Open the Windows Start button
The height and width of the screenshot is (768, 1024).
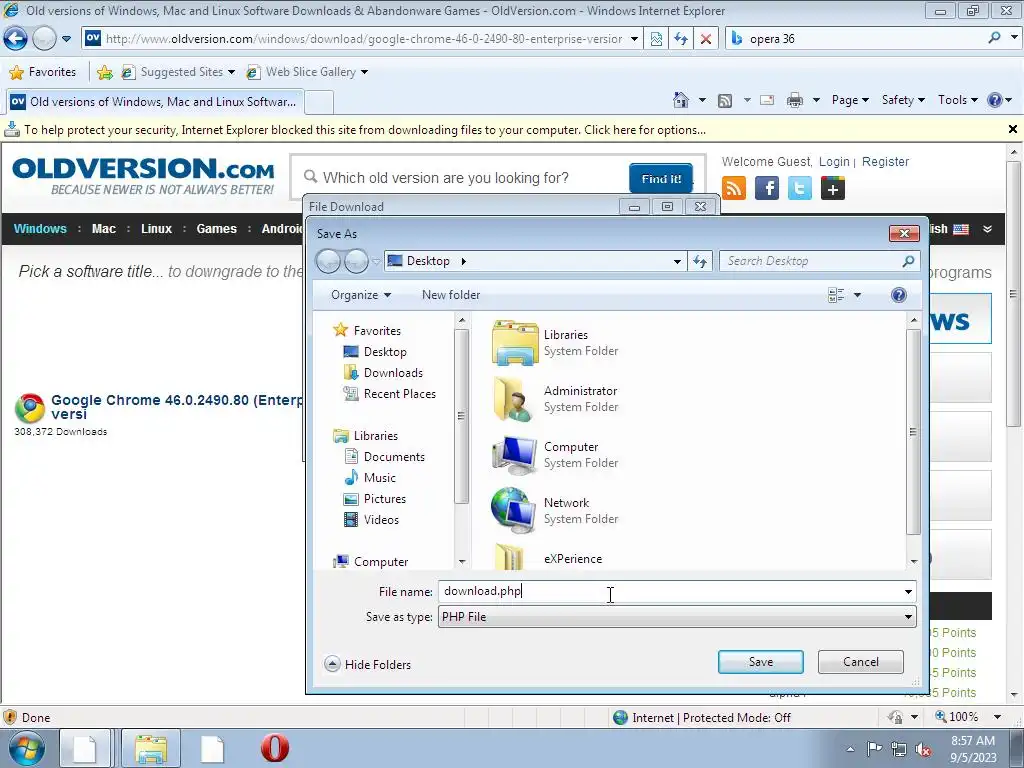(x=27, y=748)
